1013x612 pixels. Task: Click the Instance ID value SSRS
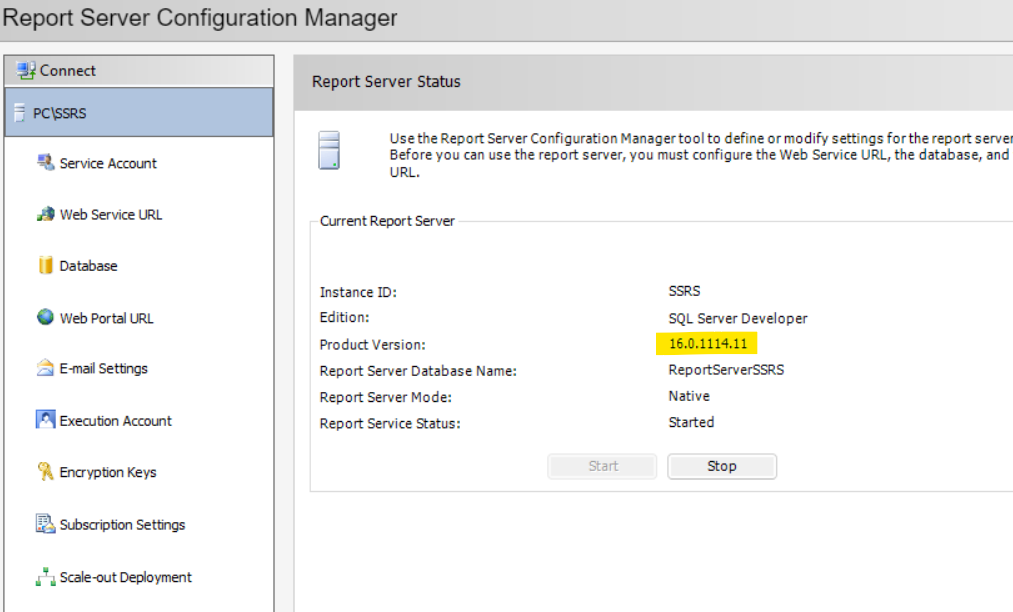tap(684, 291)
